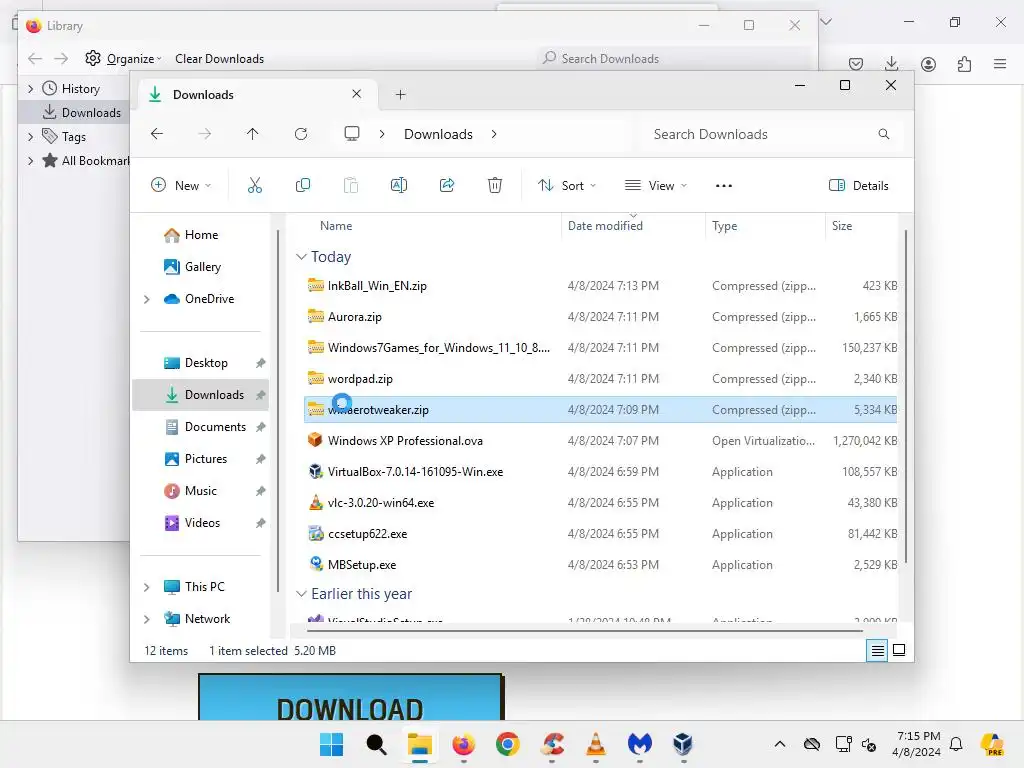Viewport: 1024px width, 768px height.
Task: Open taskbar Search
Action: pyautogui.click(x=376, y=744)
